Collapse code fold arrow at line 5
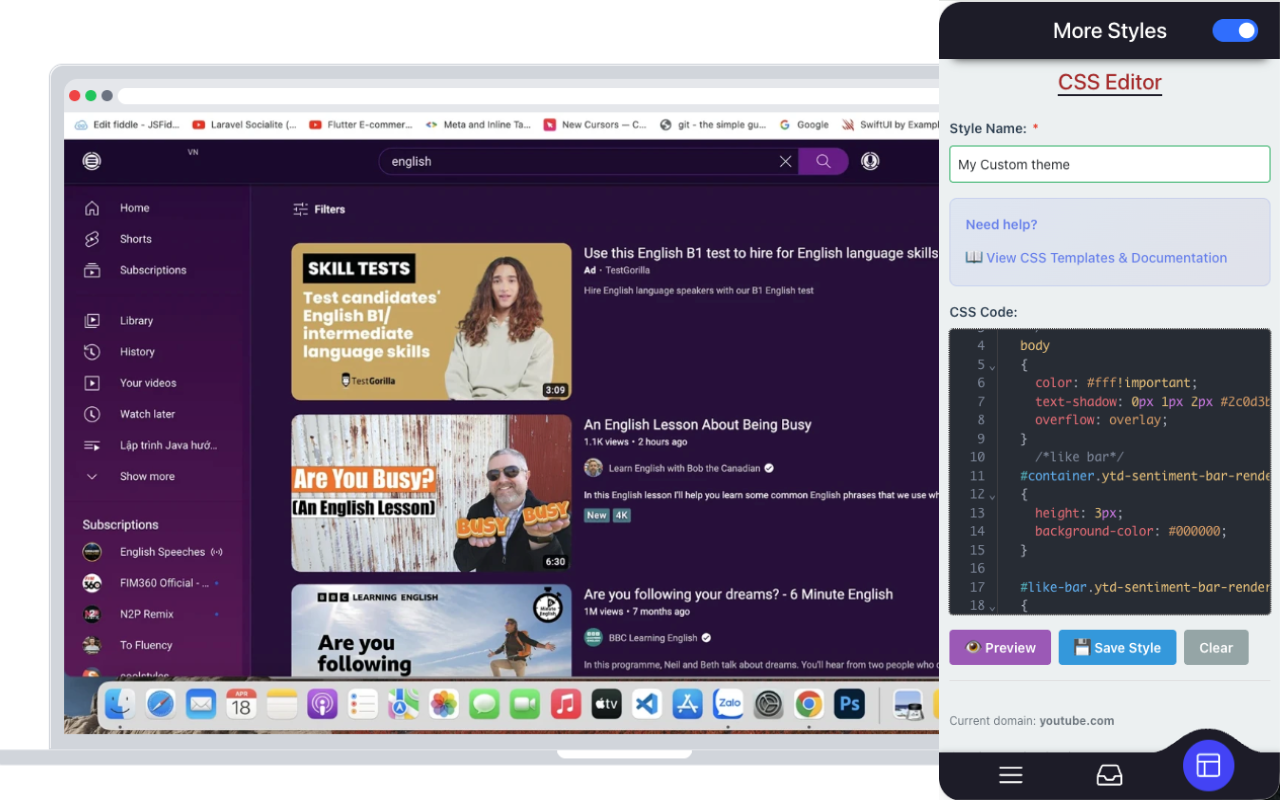1280x800 pixels. coord(992,366)
